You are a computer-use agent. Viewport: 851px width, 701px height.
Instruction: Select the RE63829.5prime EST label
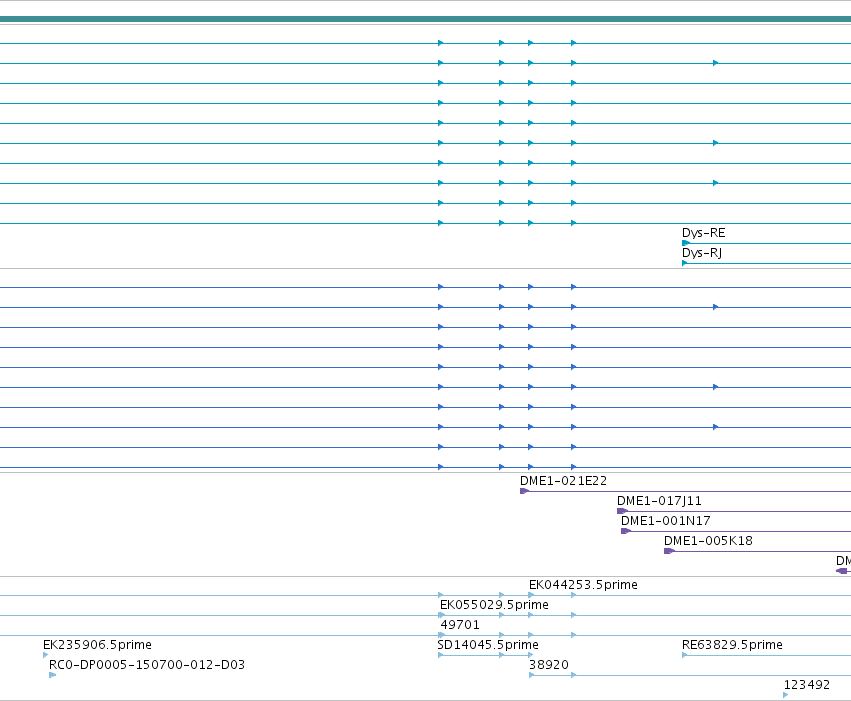732,645
